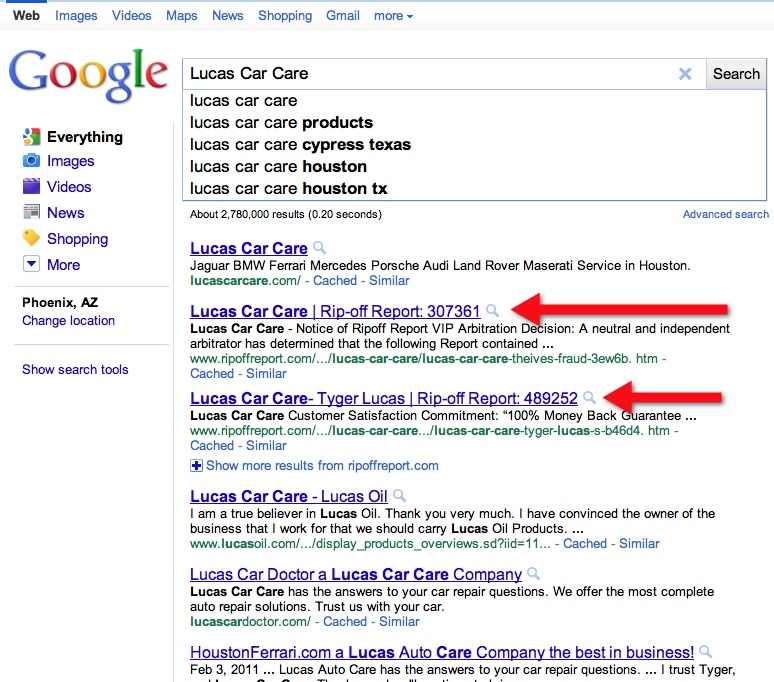Preview Rip-off Report 307361 with magnifier icon

coord(492,310)
